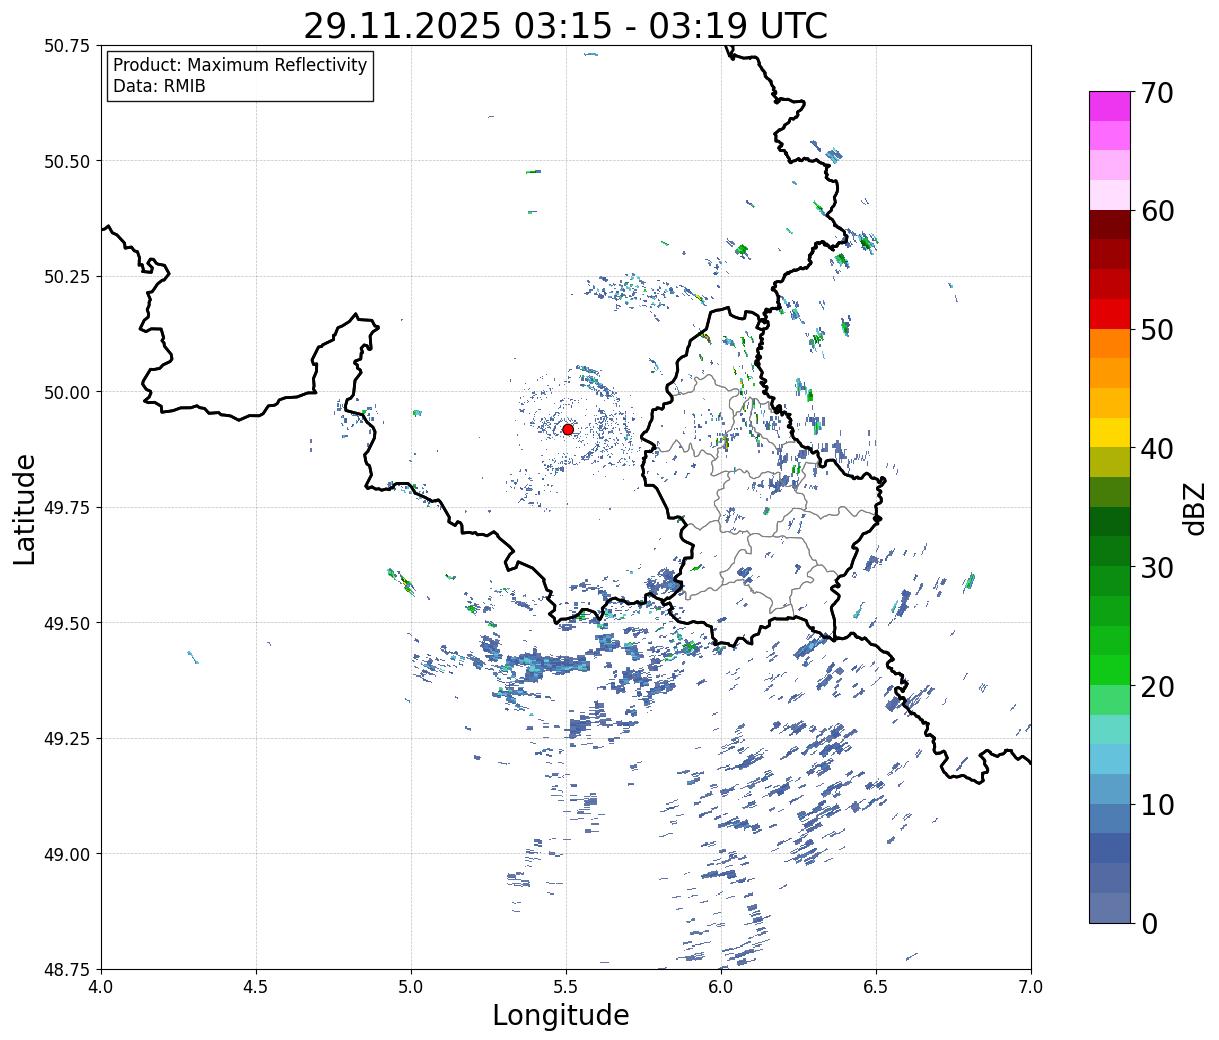Click the longitude tick label 6.5
Viewport: 1219px width, 1040px height.
click(876, 987)
